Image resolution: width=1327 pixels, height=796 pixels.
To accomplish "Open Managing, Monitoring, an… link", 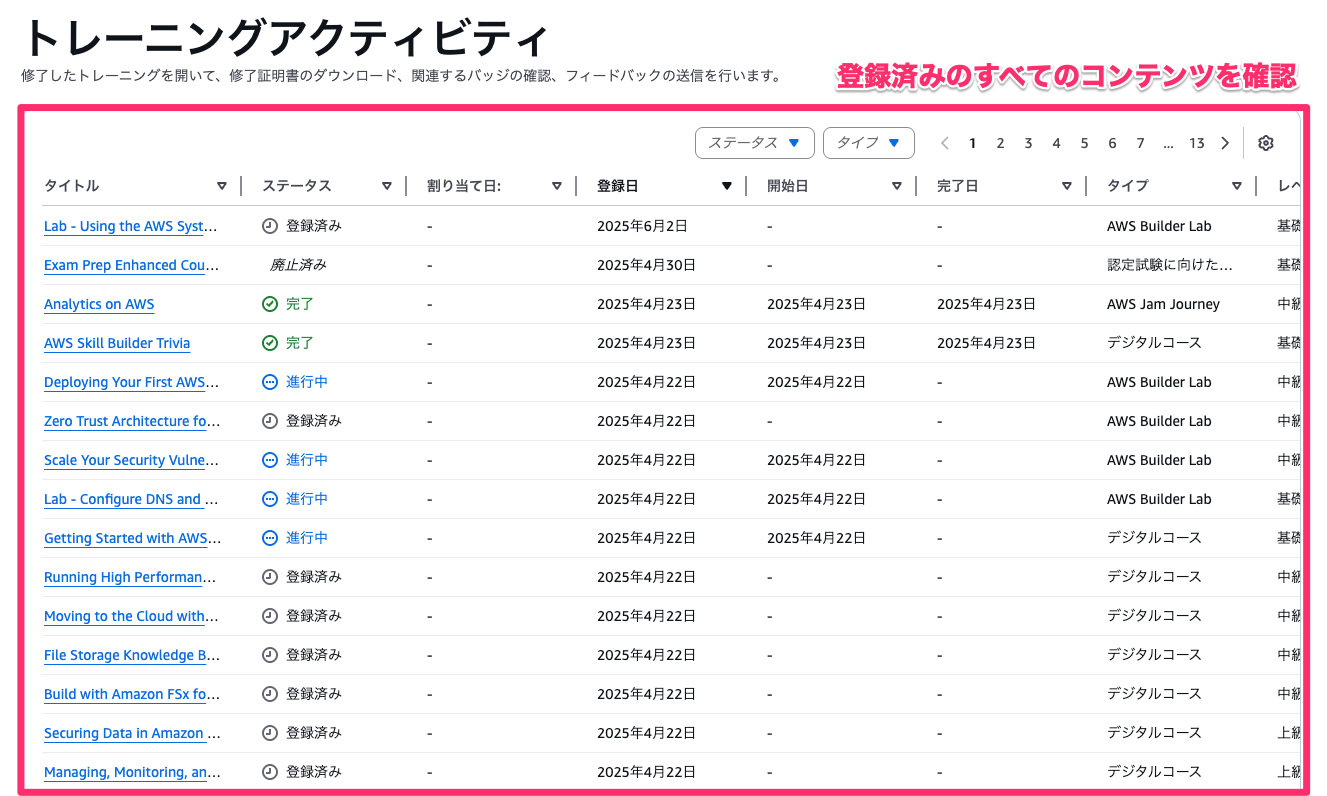I will pos(132,772).
